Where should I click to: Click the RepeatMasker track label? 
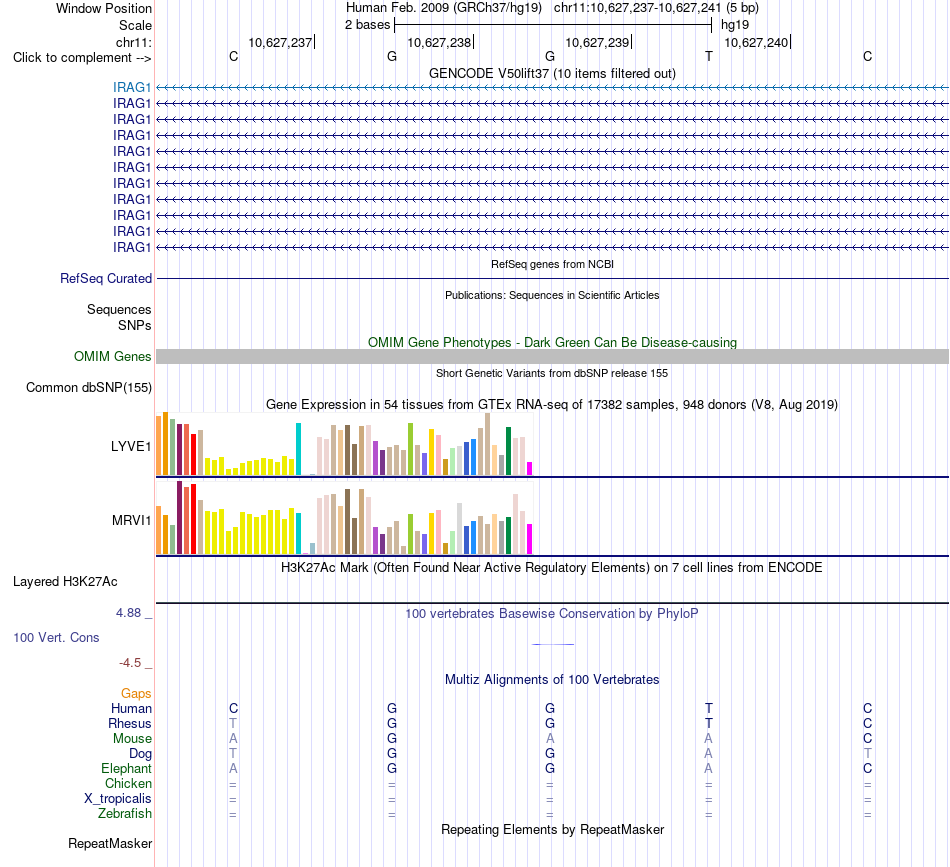pyautogui.click(x=110, y=843)
